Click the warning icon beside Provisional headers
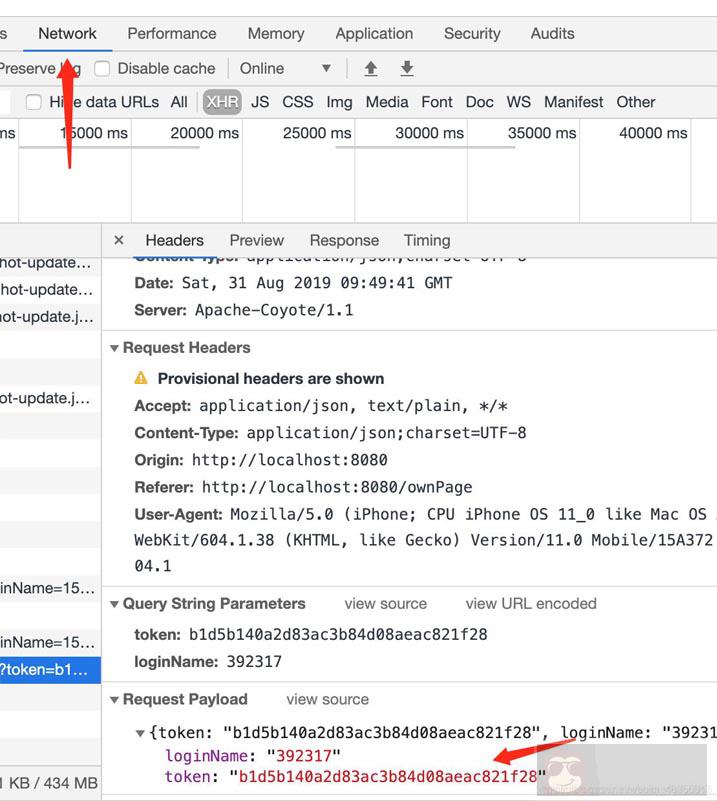 [141, 379]
